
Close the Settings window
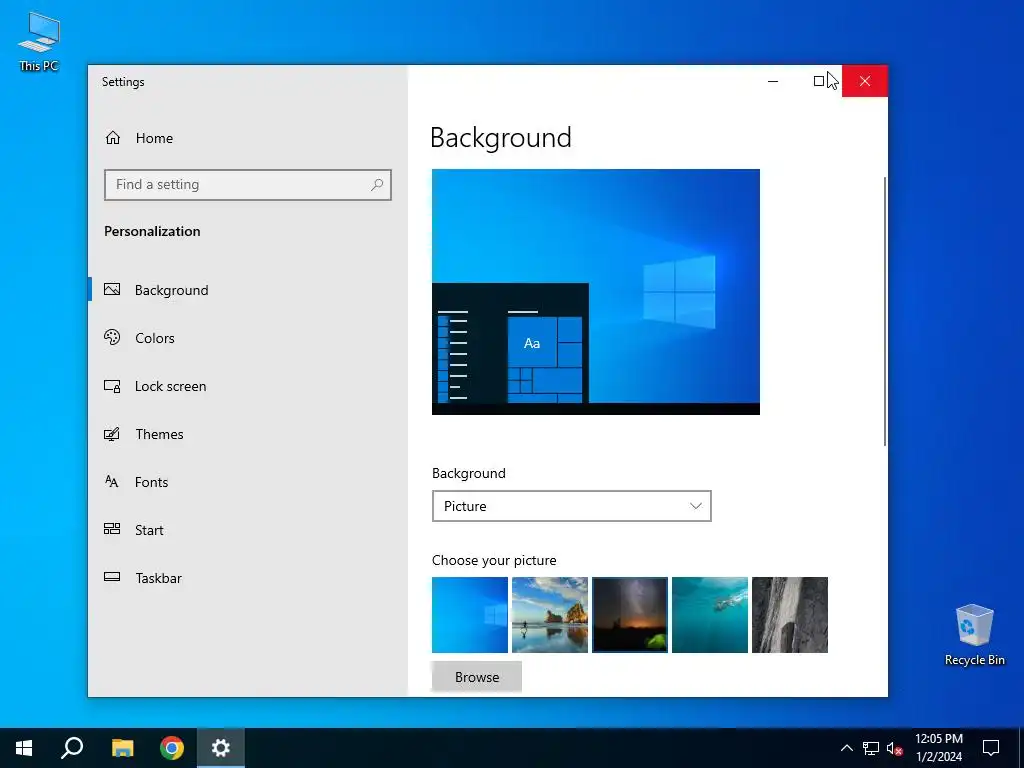click(x=865, y=81)
